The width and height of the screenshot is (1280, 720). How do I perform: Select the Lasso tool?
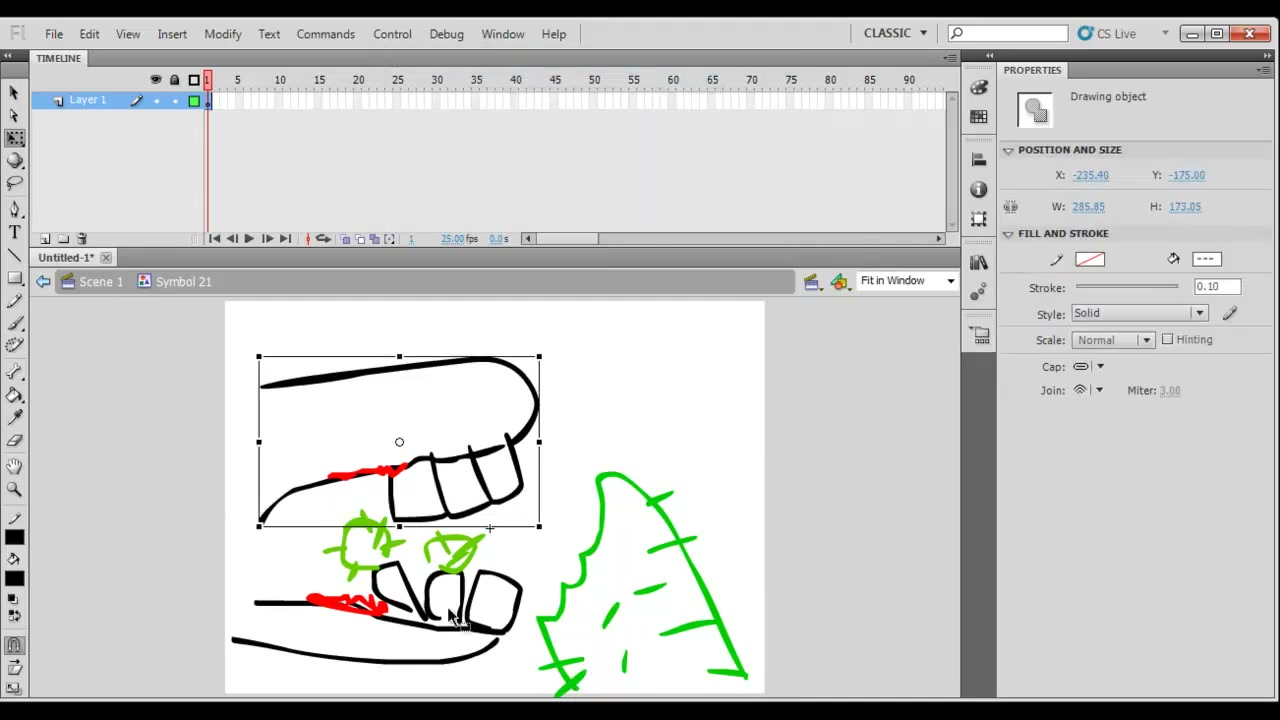pos(14,183)
